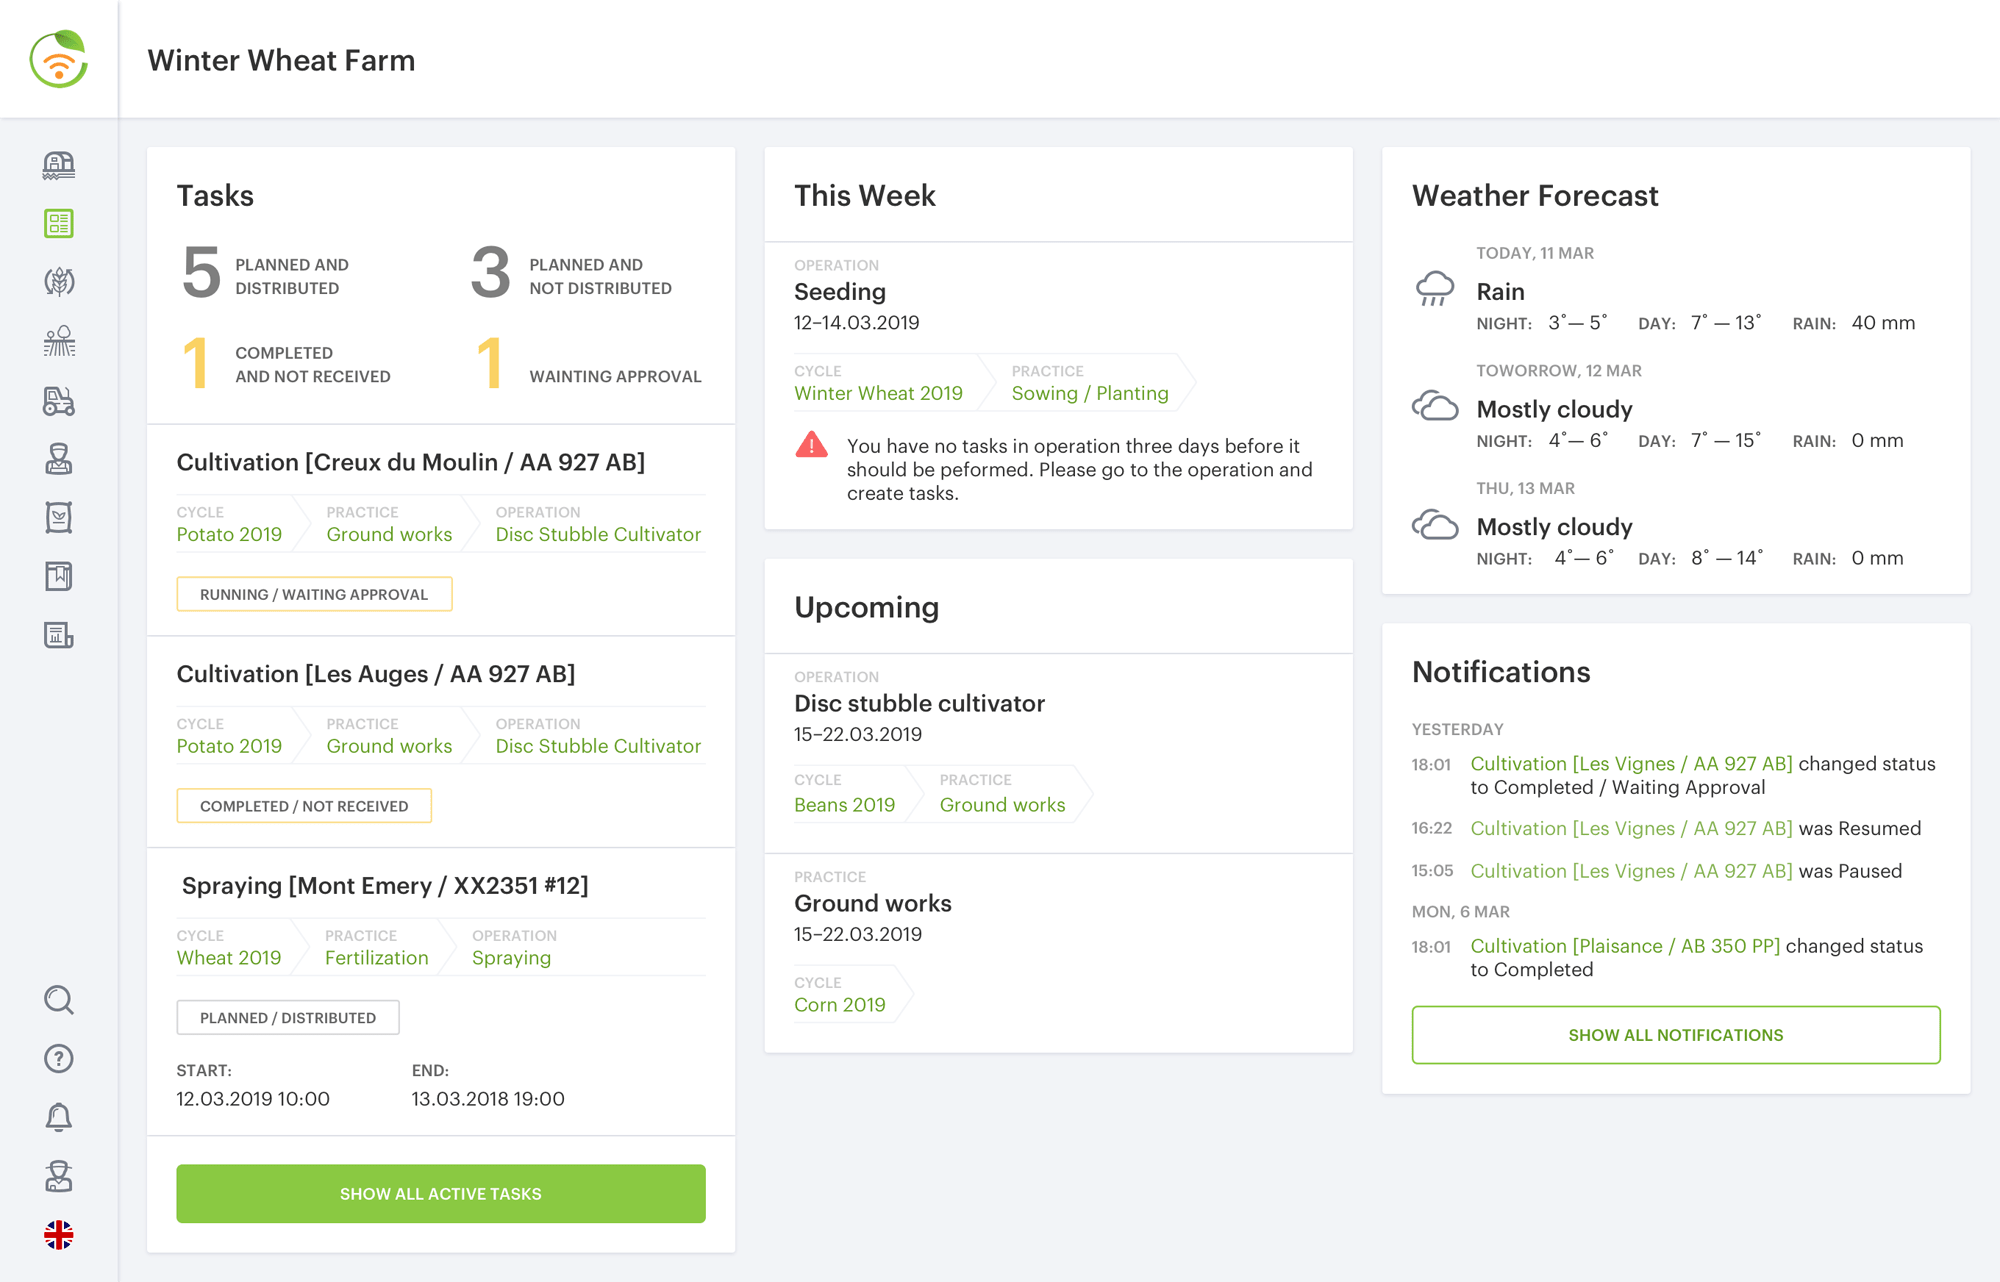Open the fields sidebar icon
2000x1282 pixels.
point(59,341)
